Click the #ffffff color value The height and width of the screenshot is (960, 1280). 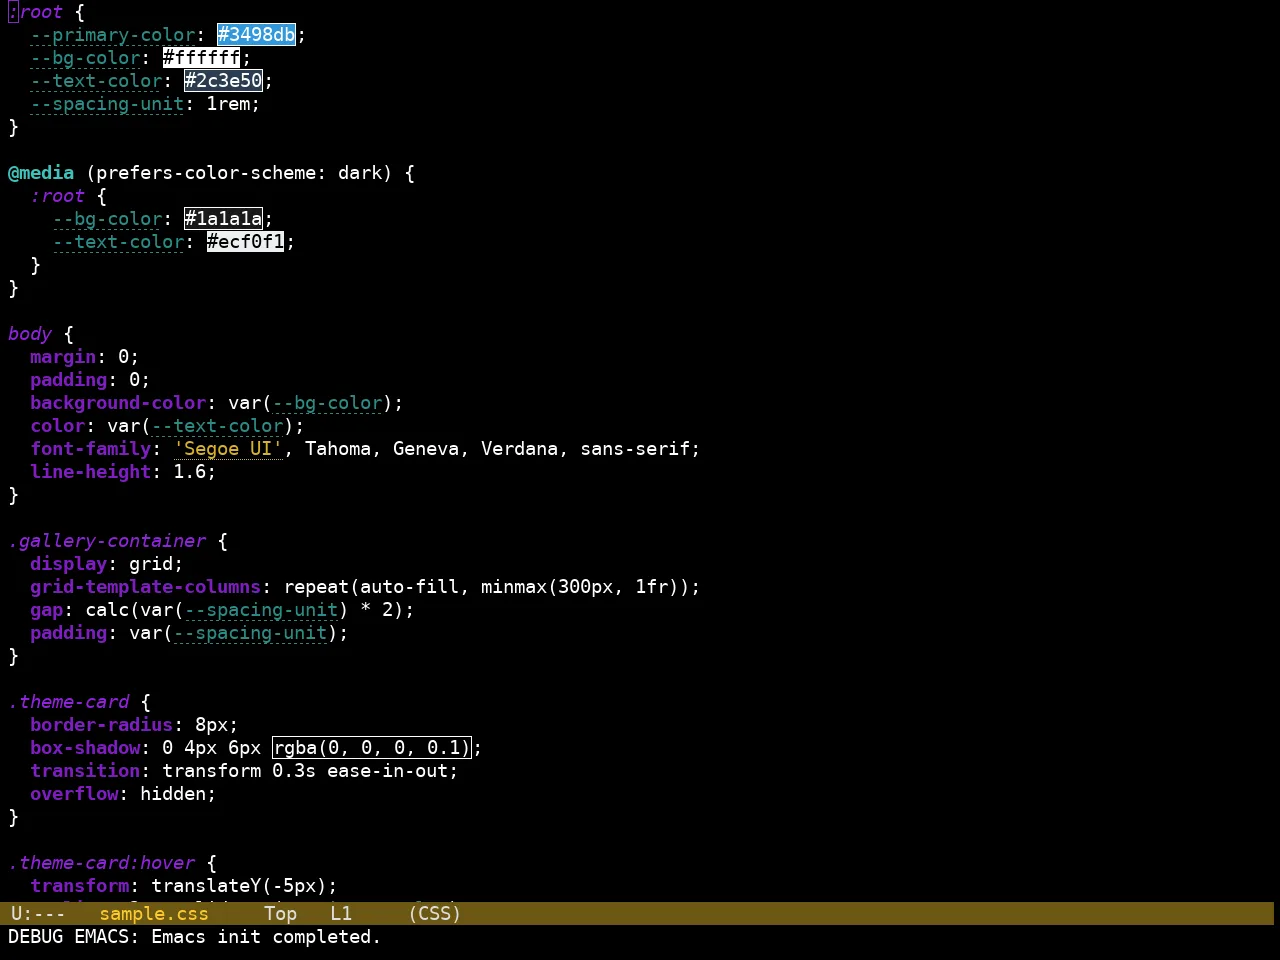pyautogui.click(x=201, y=58)
